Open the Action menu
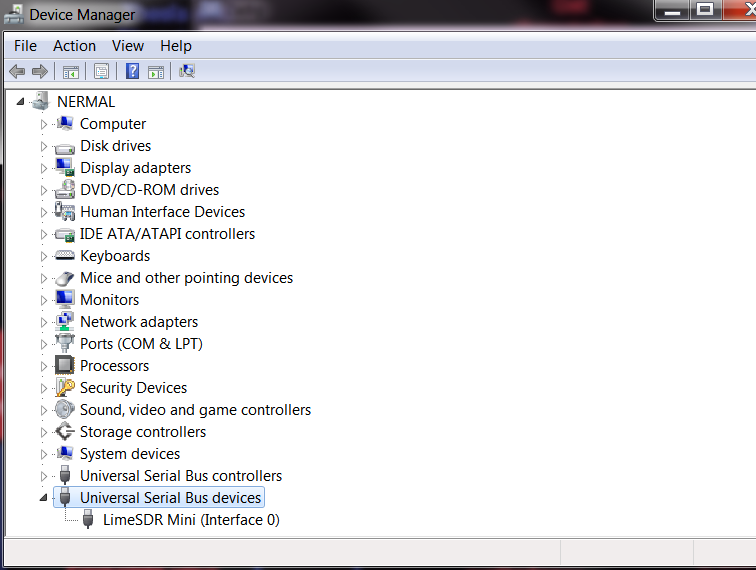The image size is (756, 570). point(74,46)
